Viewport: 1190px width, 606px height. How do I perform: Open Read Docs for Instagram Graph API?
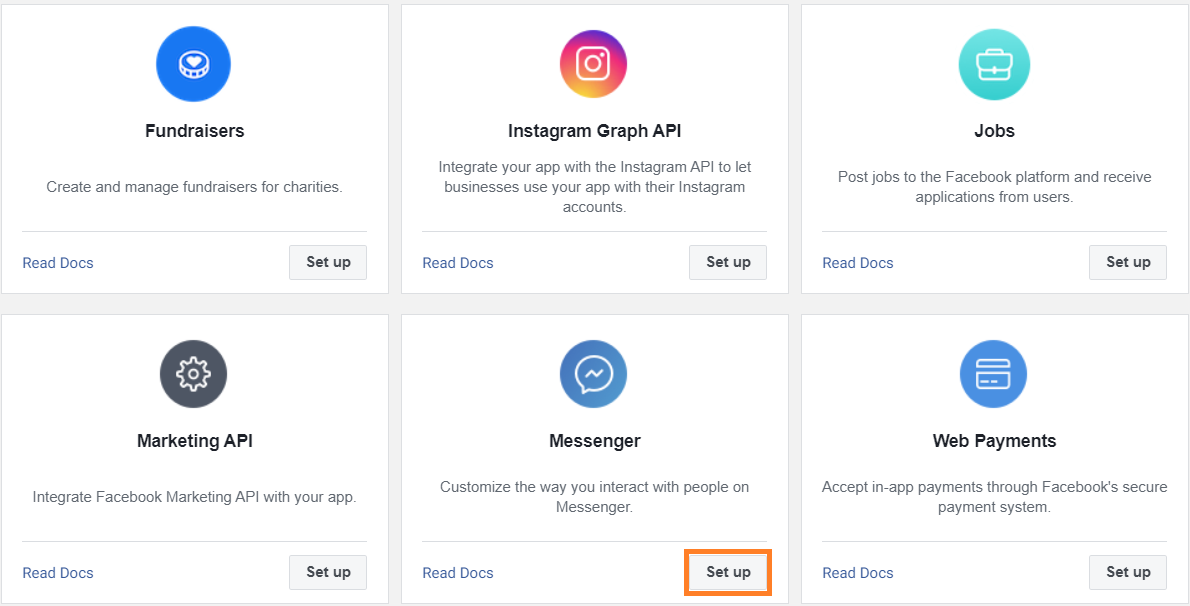click(x=458, y=263)
